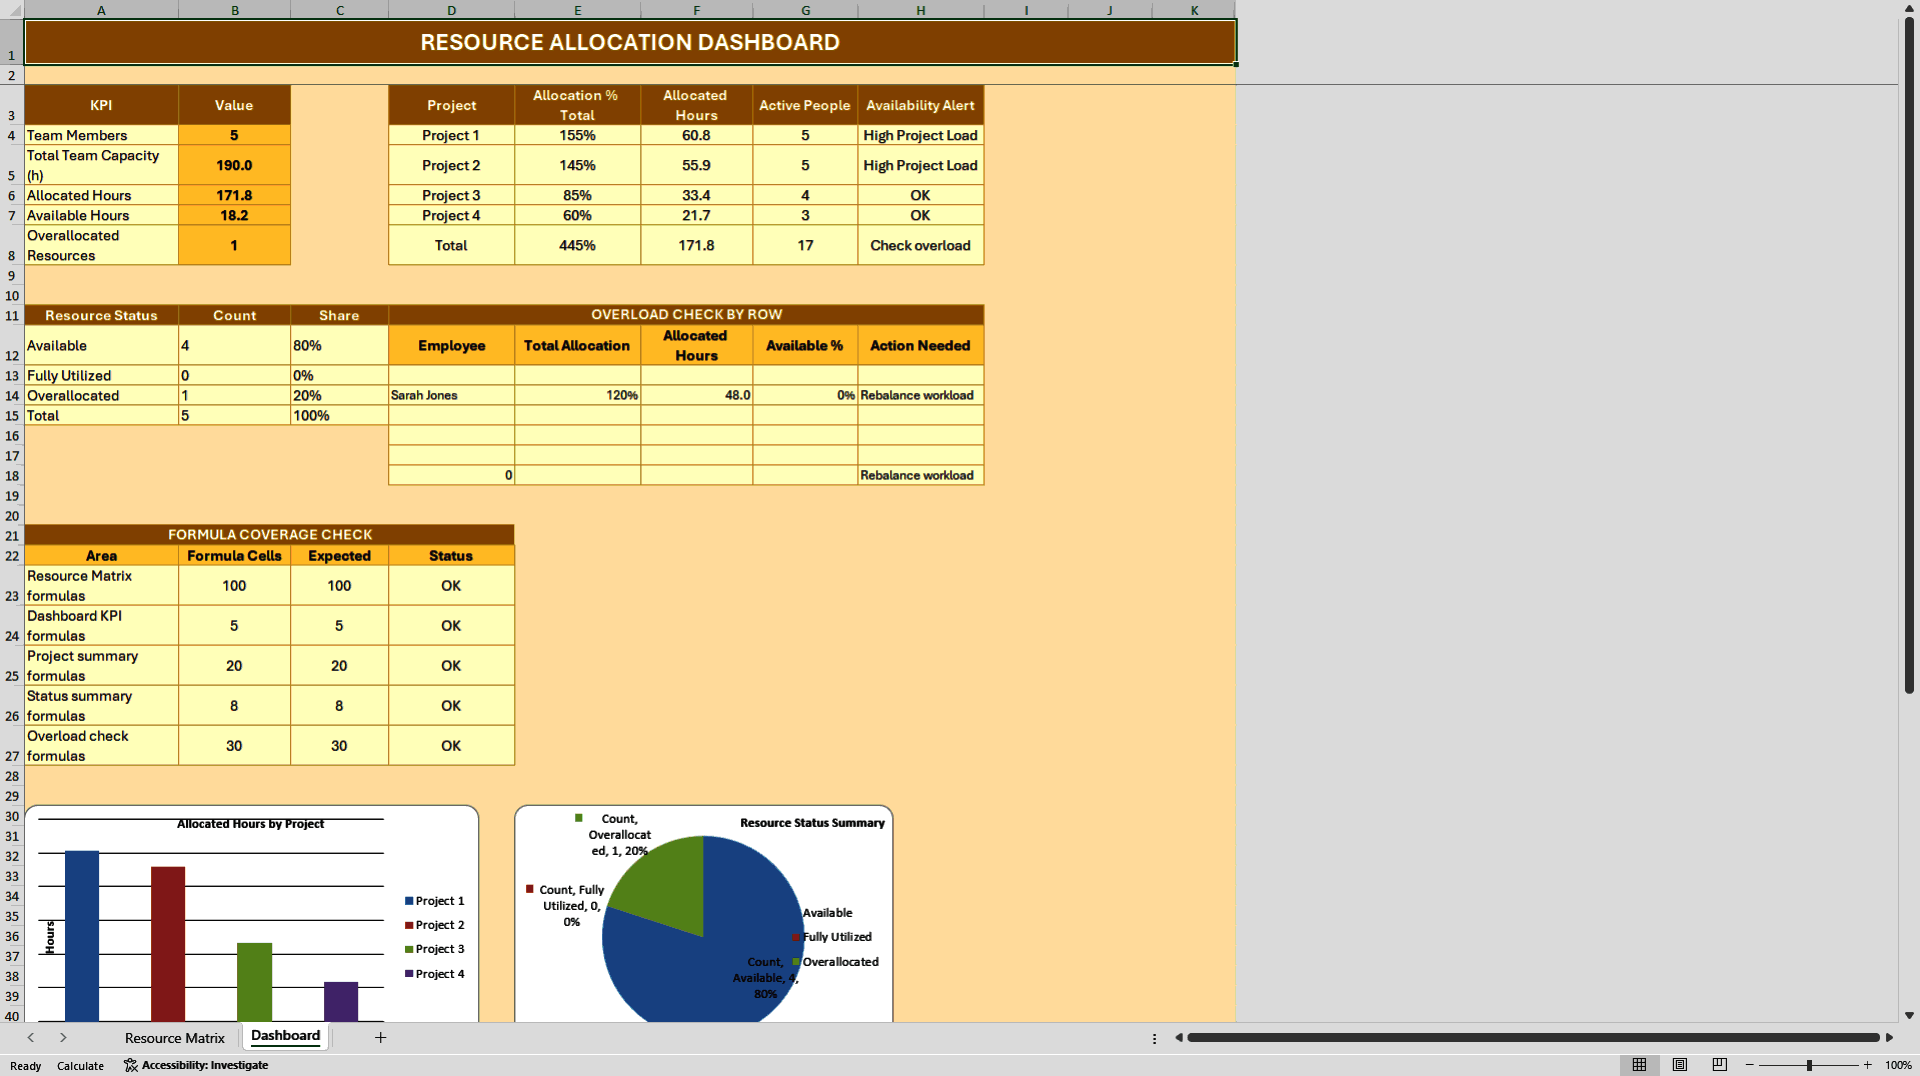Screen dimensions: 1920x1076
Task: Go to previous sheet tab arrow
Action: pos(31,1037)
